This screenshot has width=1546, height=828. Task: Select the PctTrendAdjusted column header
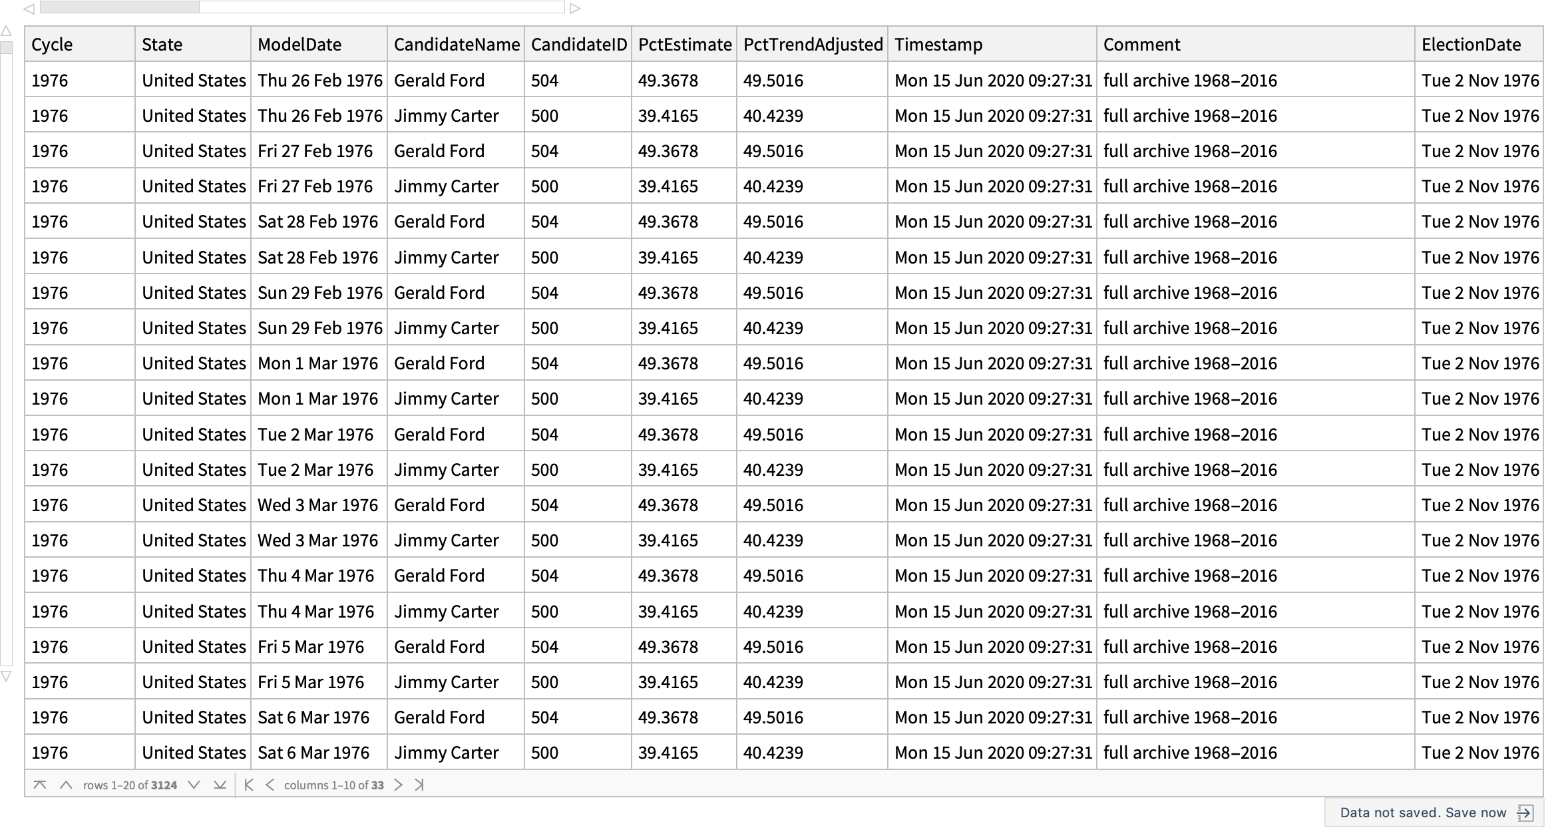point(812,44)
